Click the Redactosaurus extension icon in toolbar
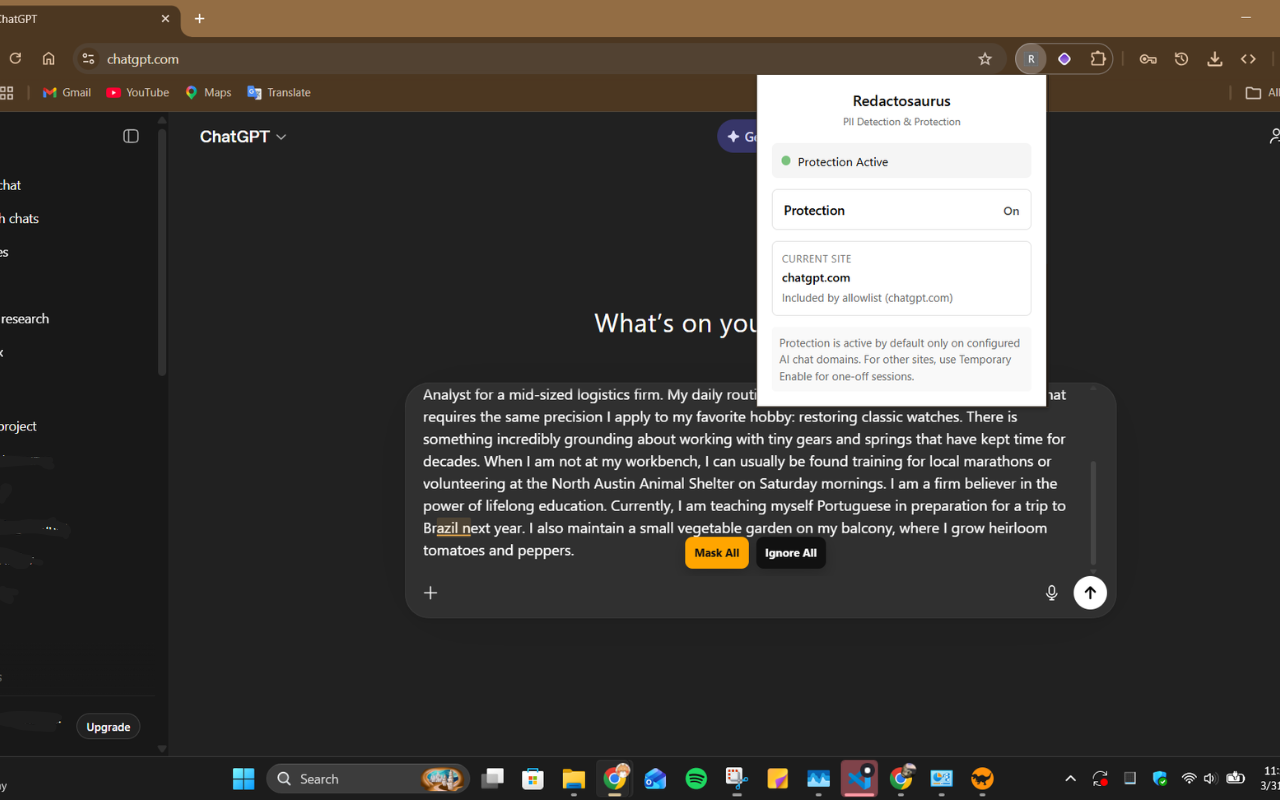 coord(1031,59)
